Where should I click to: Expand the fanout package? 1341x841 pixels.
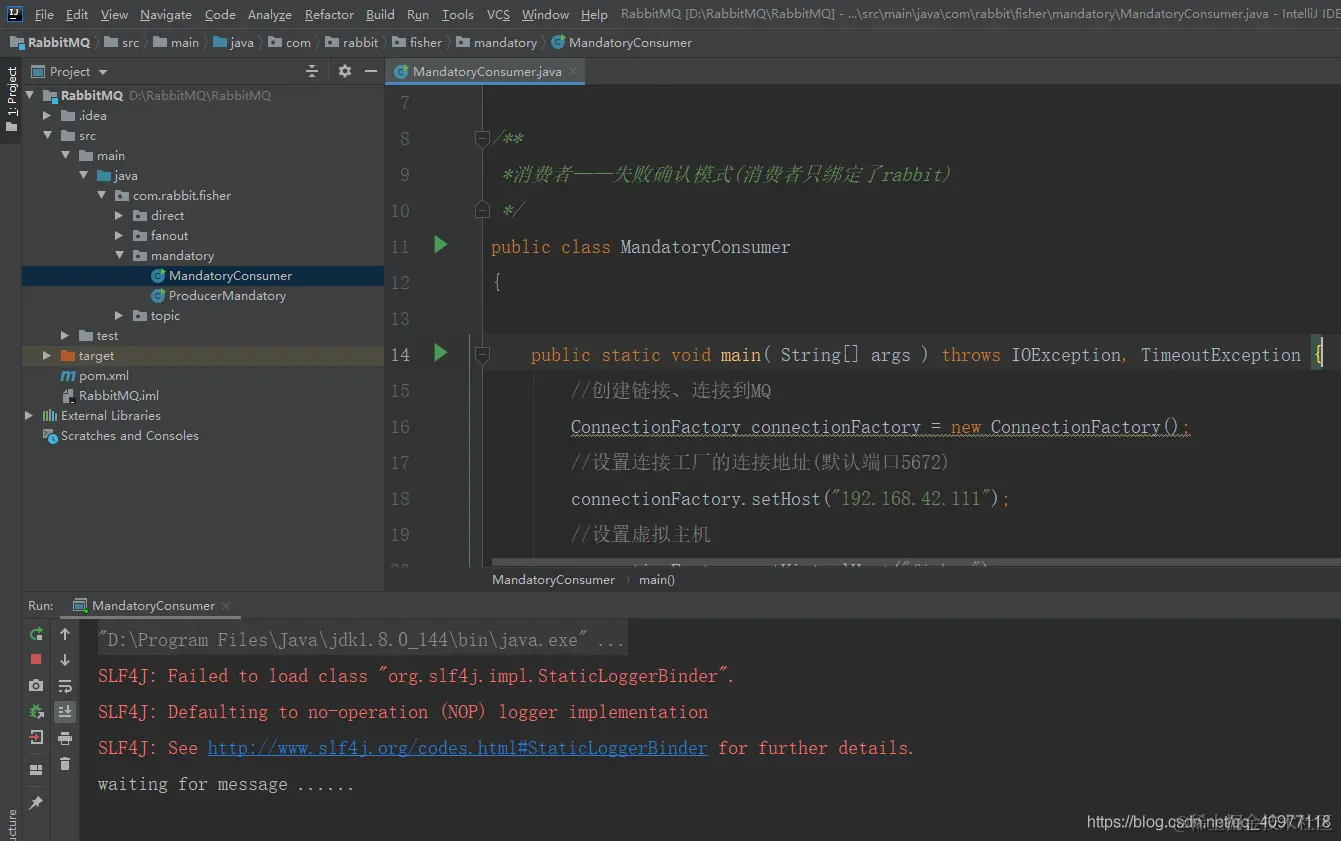click(x=119, y=236)
